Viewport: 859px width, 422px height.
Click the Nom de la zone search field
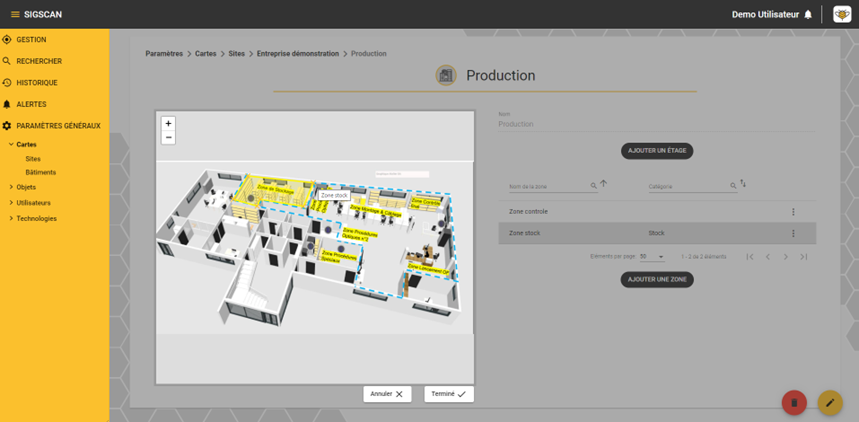click(549, 186)
